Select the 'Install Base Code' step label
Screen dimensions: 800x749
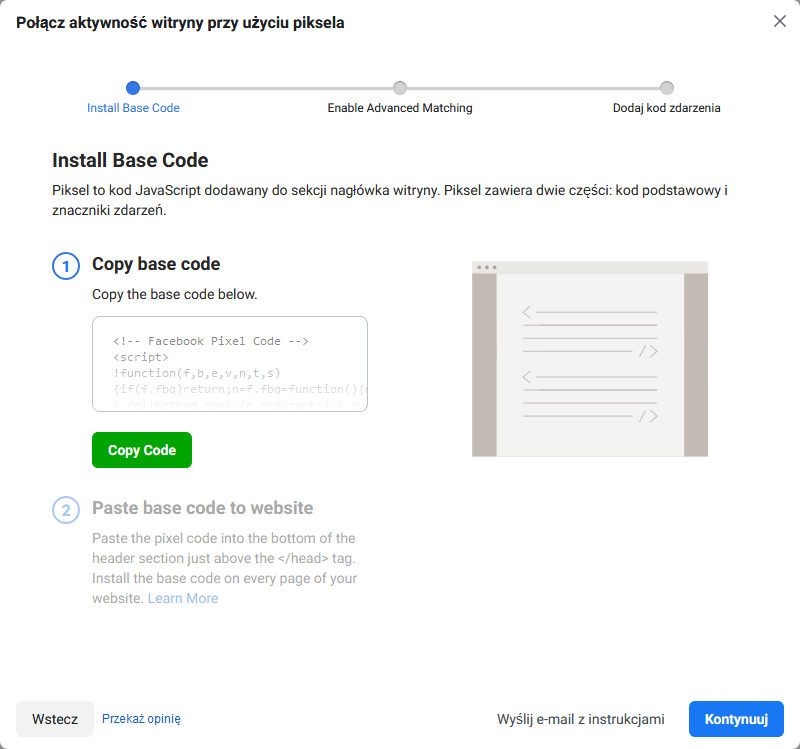pyautogui.click(x=133, y=108)
